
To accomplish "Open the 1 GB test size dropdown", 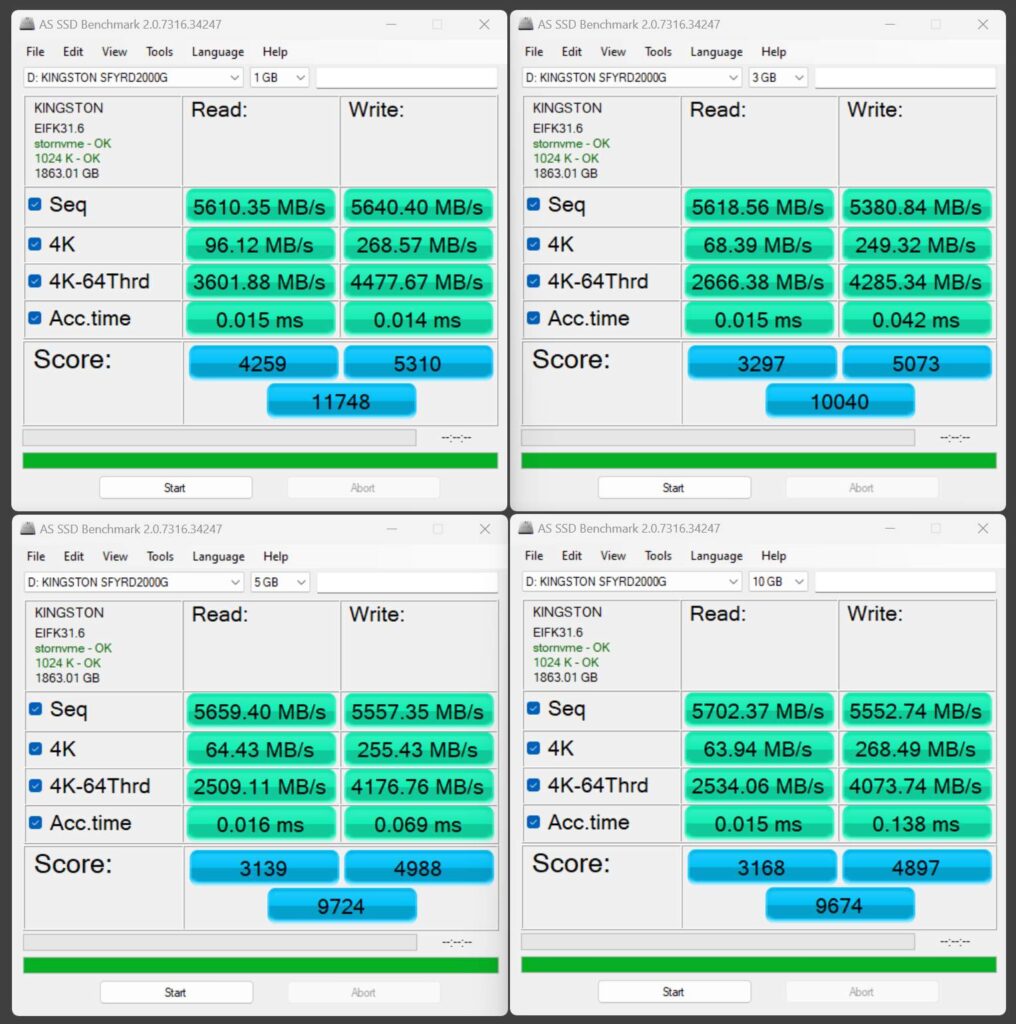I will [279, 78].
